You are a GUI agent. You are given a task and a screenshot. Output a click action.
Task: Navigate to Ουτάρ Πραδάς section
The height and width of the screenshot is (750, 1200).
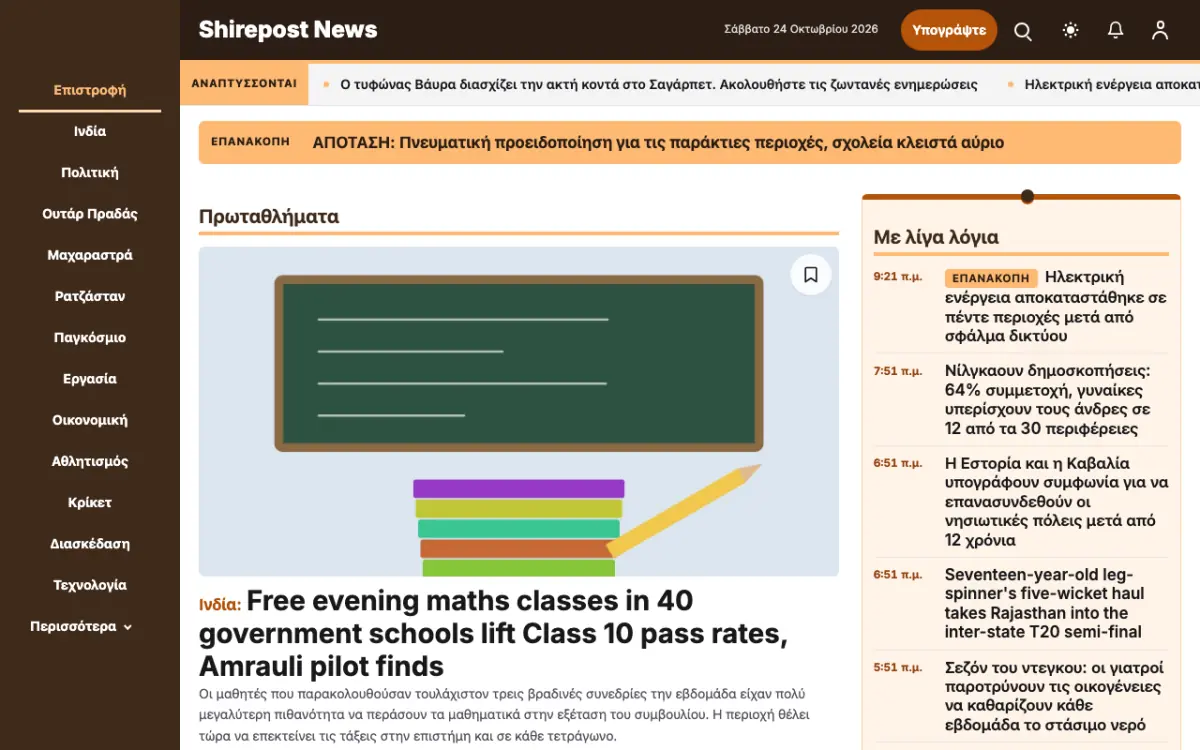click(x=90, y=214)
